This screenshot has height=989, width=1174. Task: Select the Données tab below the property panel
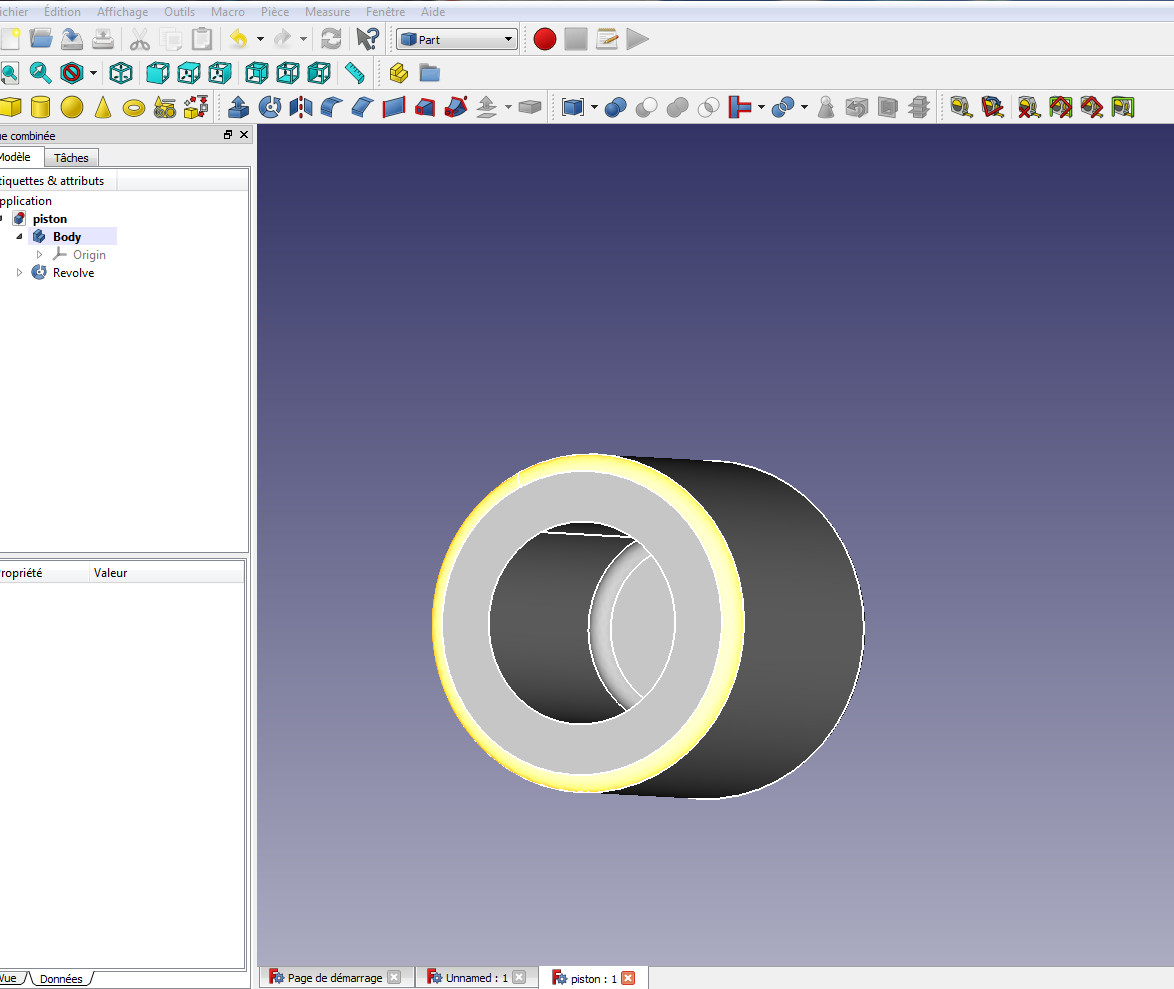(61, 979)
